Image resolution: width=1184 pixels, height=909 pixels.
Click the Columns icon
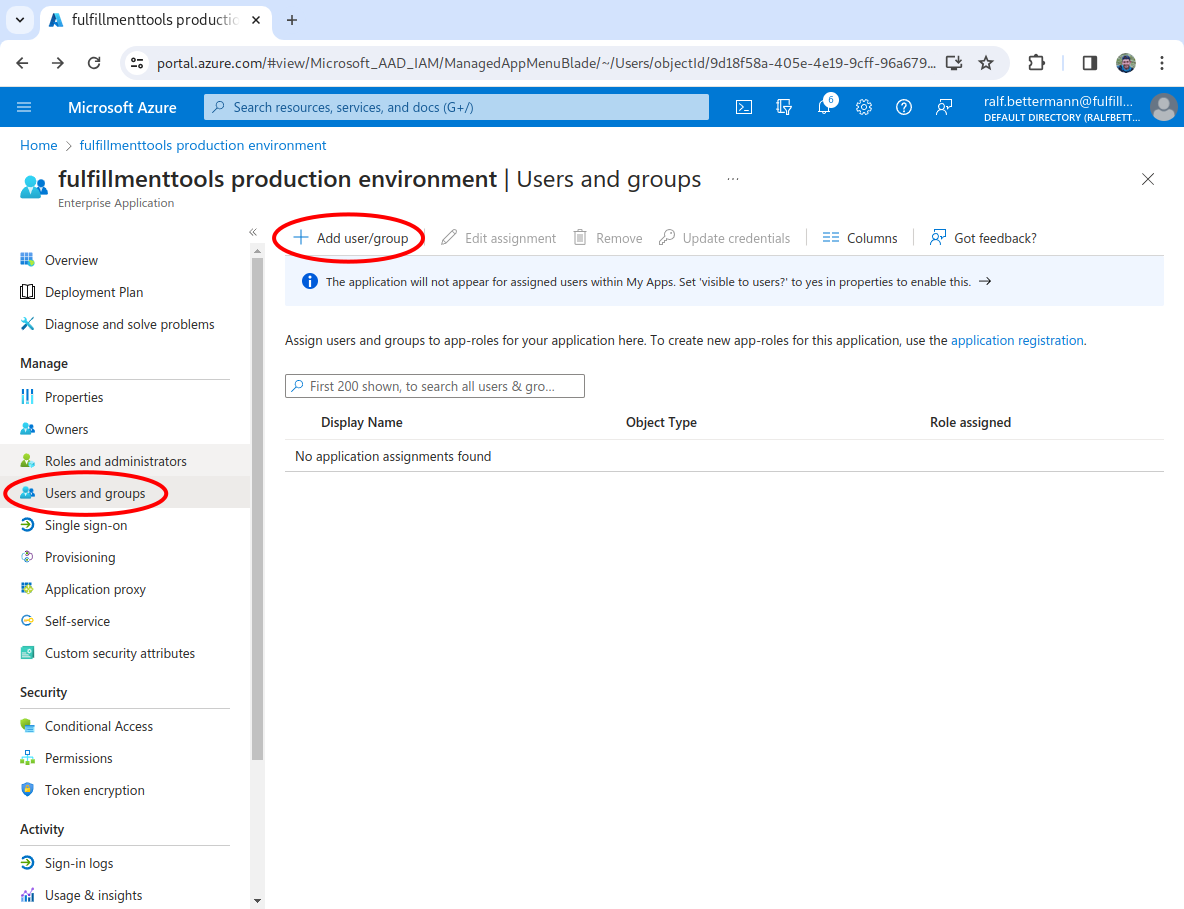pyautogui.click(x=831, y=237)
